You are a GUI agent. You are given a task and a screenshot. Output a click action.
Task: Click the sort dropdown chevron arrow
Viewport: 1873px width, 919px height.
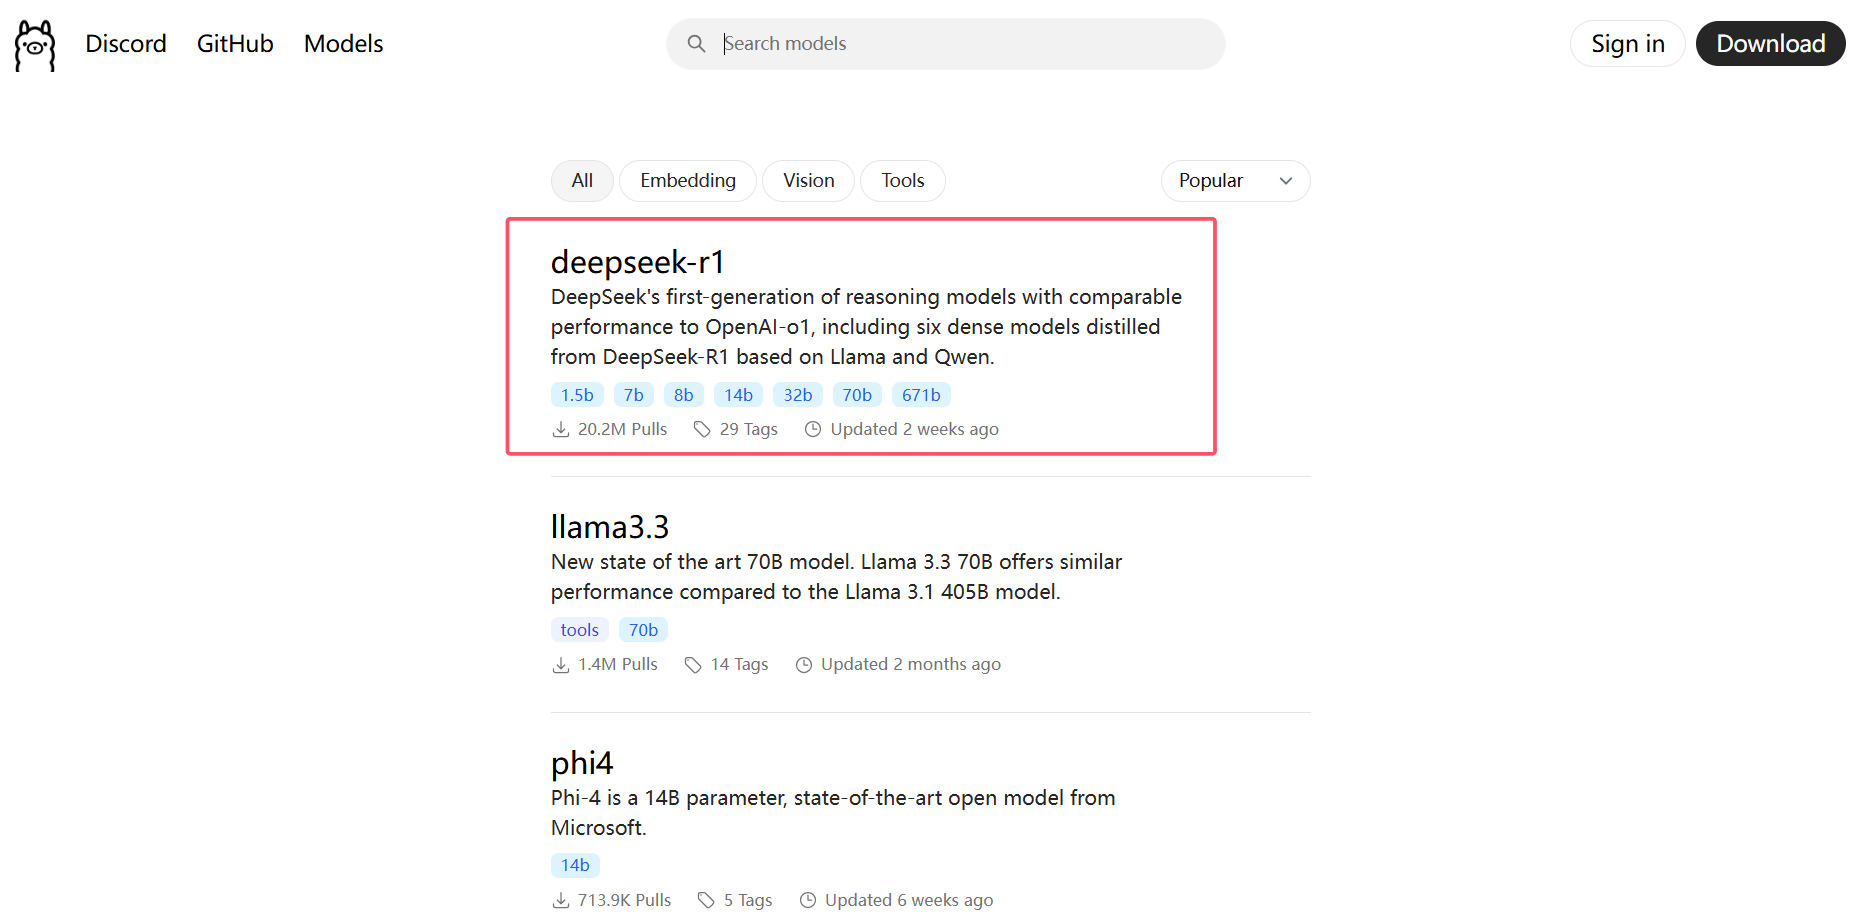(x=1286, y=181)
